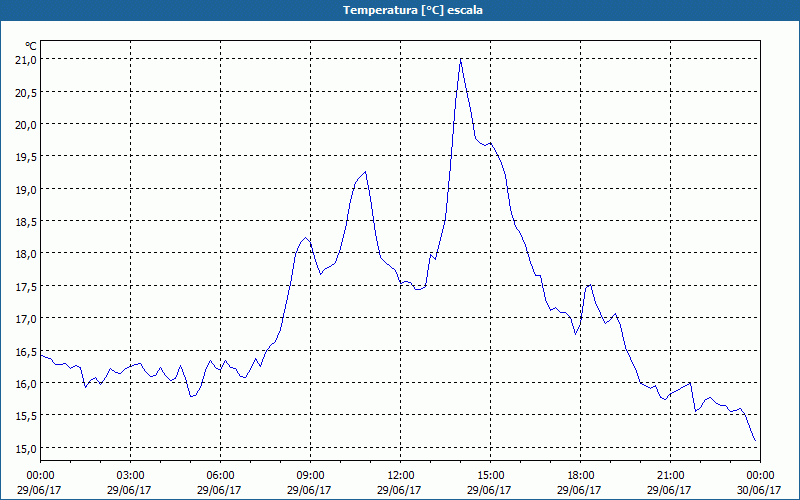Image resolution: width=800 pixels, height=500 pixels.
Task: Click the 15,0 y-axis label
Action: point(26,448)
